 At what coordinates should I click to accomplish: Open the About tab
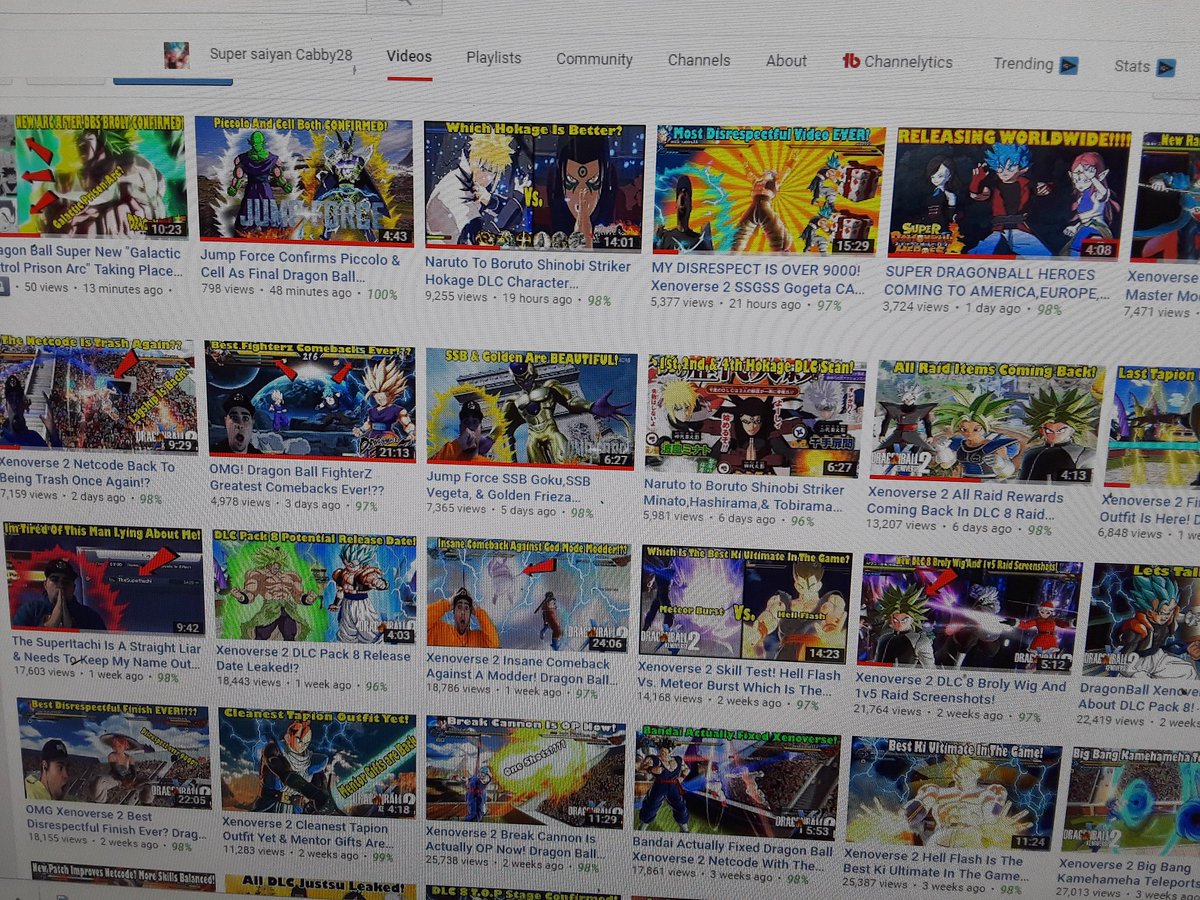786,61
